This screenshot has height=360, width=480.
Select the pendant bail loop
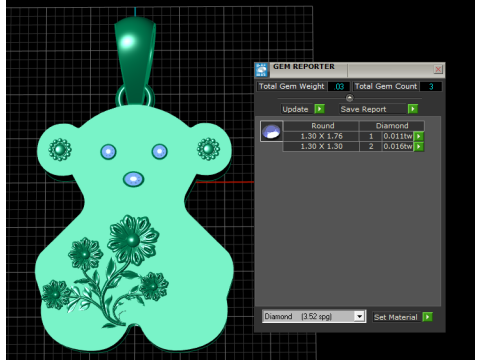pos(135,62)
